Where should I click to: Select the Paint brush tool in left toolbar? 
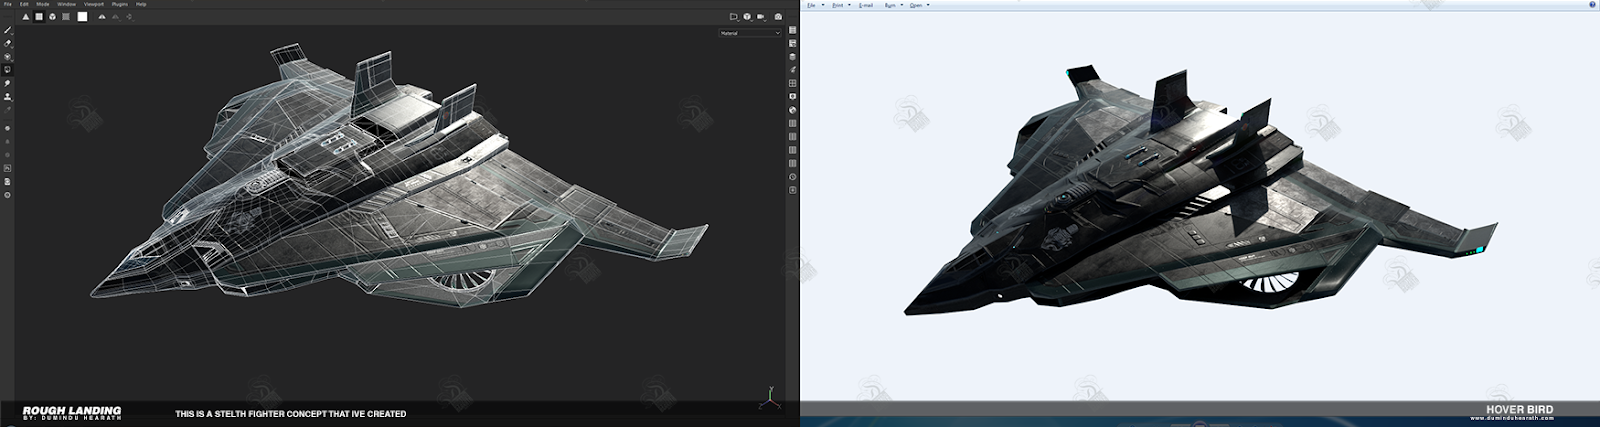8,30
